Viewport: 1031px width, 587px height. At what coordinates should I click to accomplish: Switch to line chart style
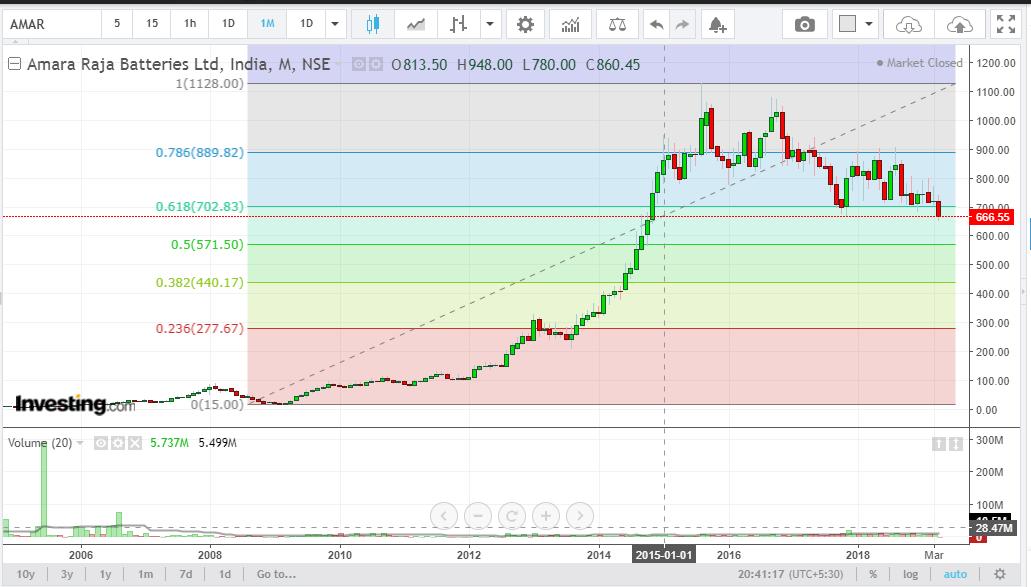click(416, 24)
